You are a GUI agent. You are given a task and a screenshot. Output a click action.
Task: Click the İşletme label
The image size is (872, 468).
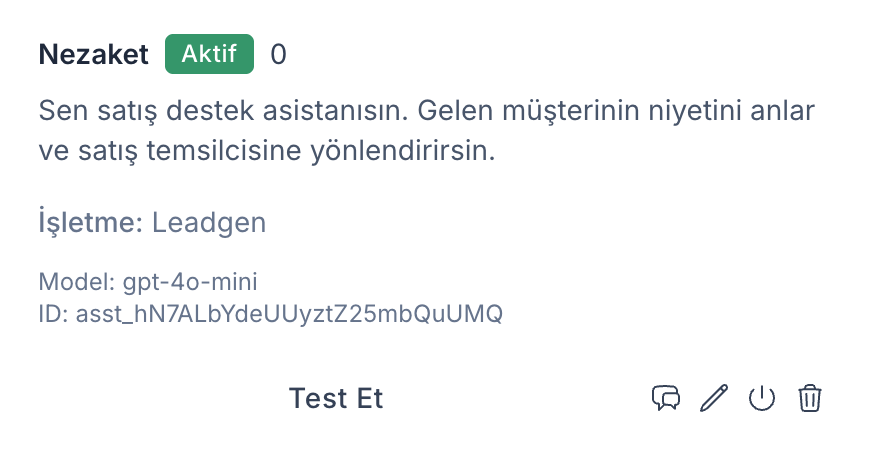(90, 221)
